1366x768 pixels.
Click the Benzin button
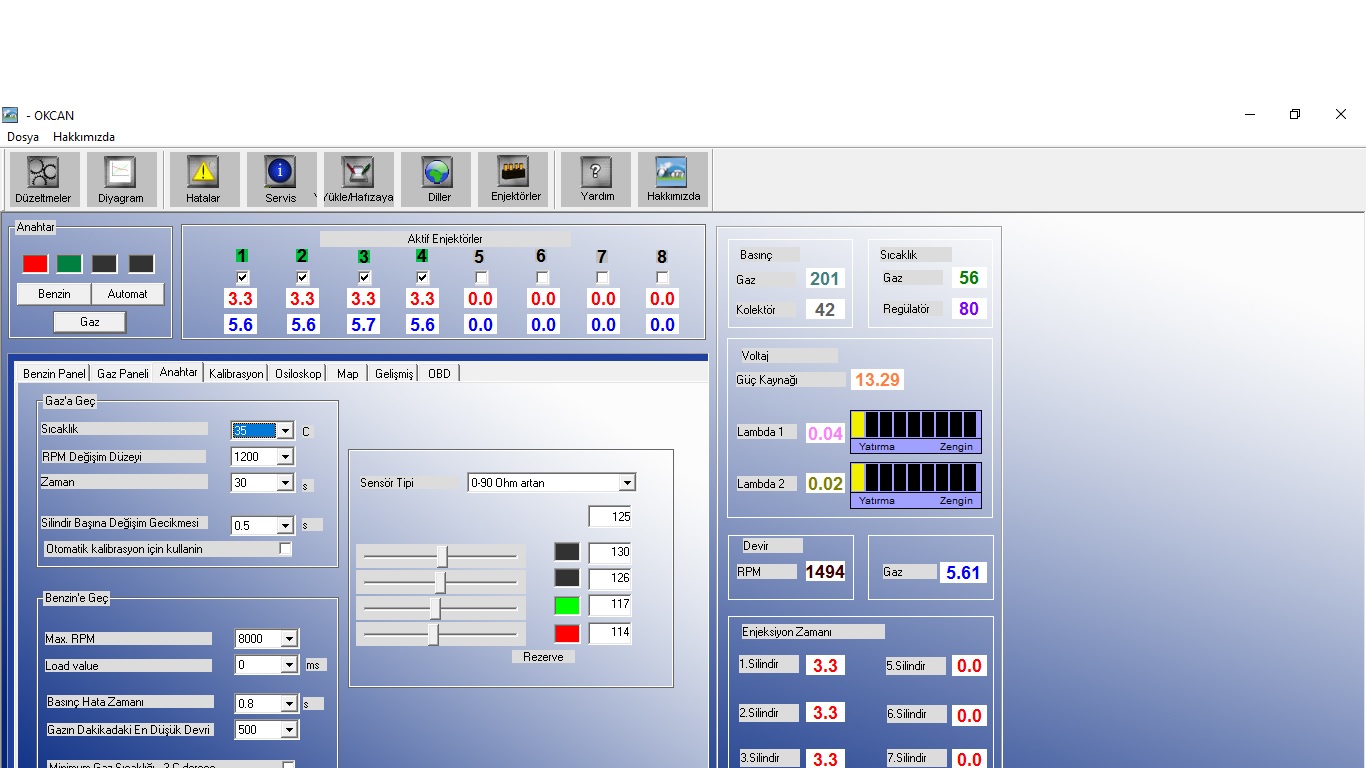coord(54,294)
